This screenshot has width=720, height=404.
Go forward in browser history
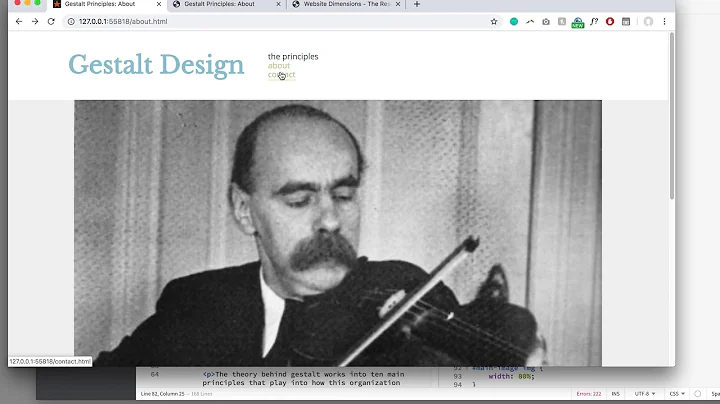[x=35, y=22]
